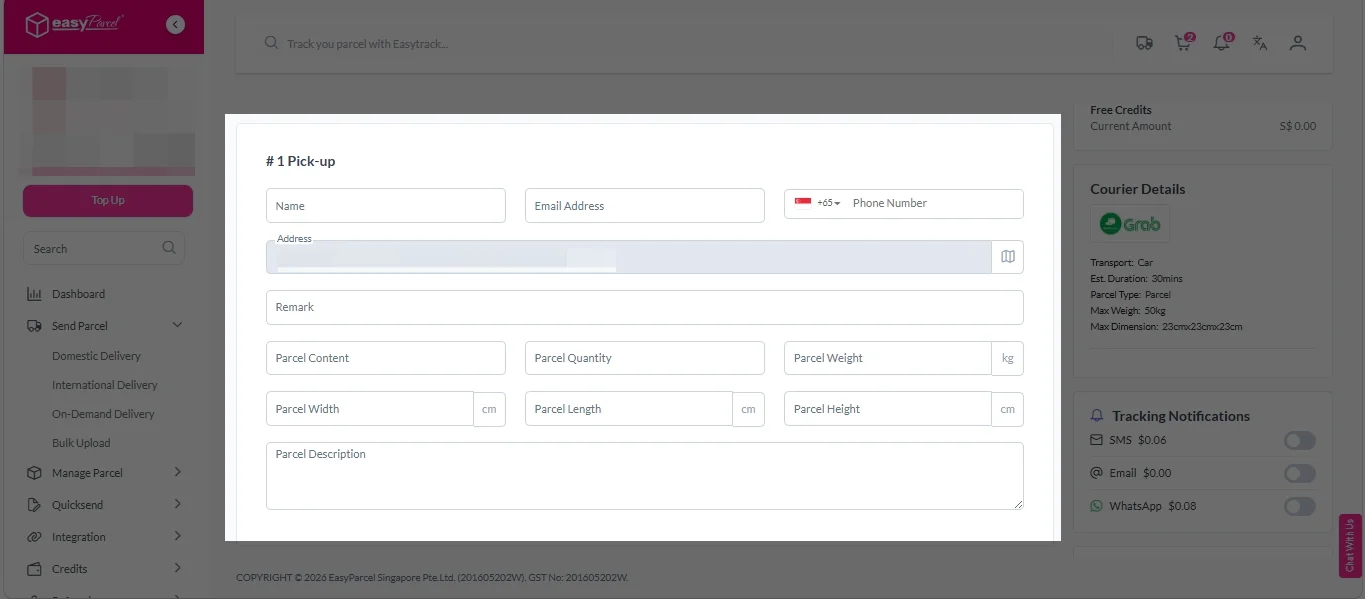The image size is (1365, 599).
Task: Turn on WhatsApp tracking notifications
Action: coord(1299,506)
